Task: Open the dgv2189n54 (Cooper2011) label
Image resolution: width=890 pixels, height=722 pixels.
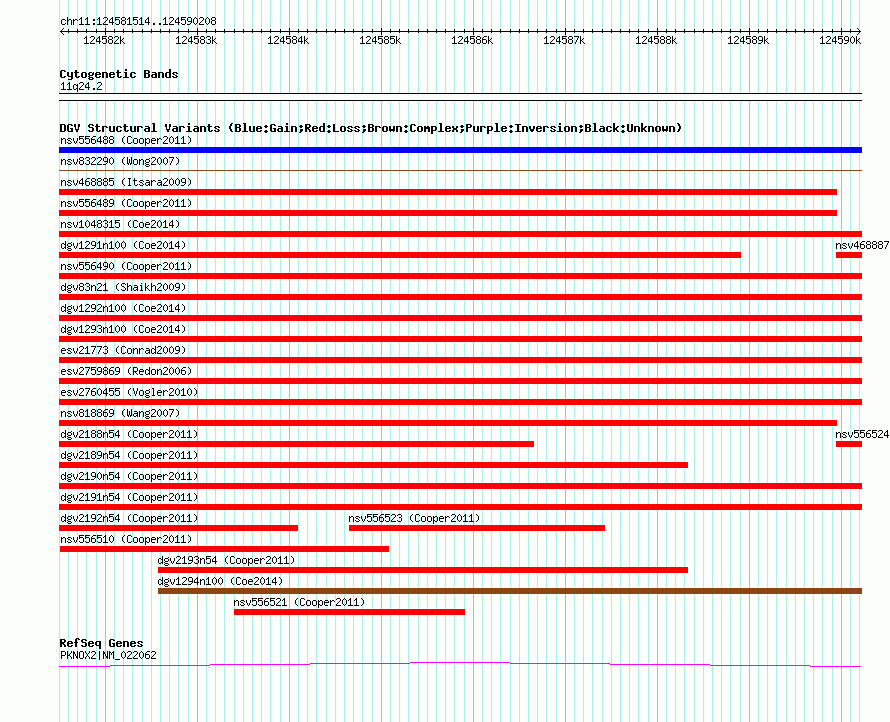Action: (x=129, y=455)
